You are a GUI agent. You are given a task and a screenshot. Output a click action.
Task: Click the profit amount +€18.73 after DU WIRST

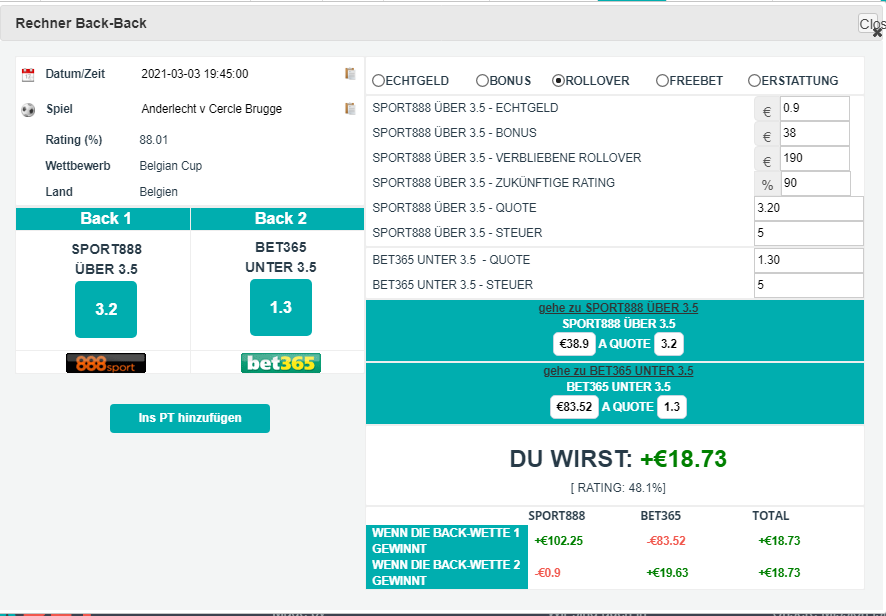[683, 459]
